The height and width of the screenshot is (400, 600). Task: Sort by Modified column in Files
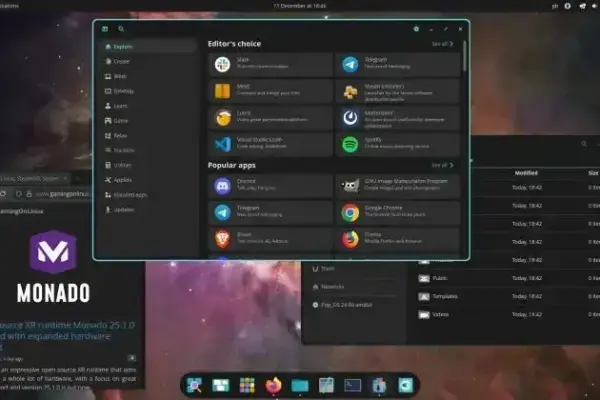click(x=526, y=173)
